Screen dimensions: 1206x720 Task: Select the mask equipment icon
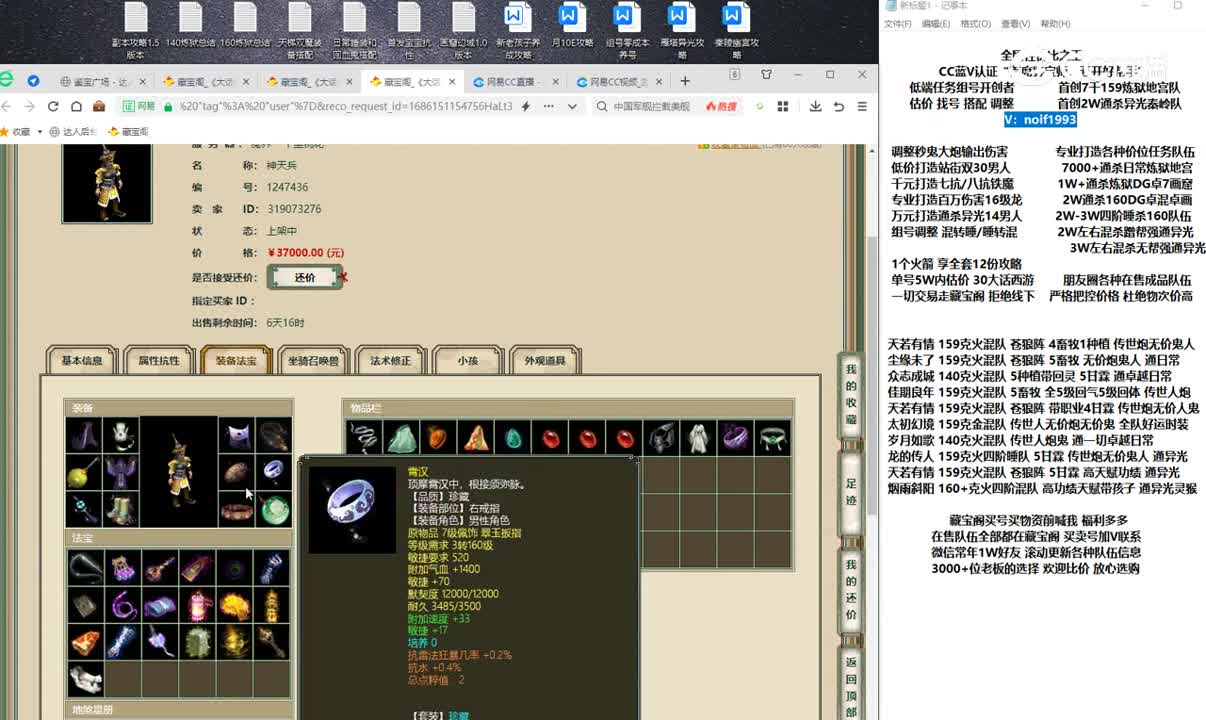click(237, 435)
